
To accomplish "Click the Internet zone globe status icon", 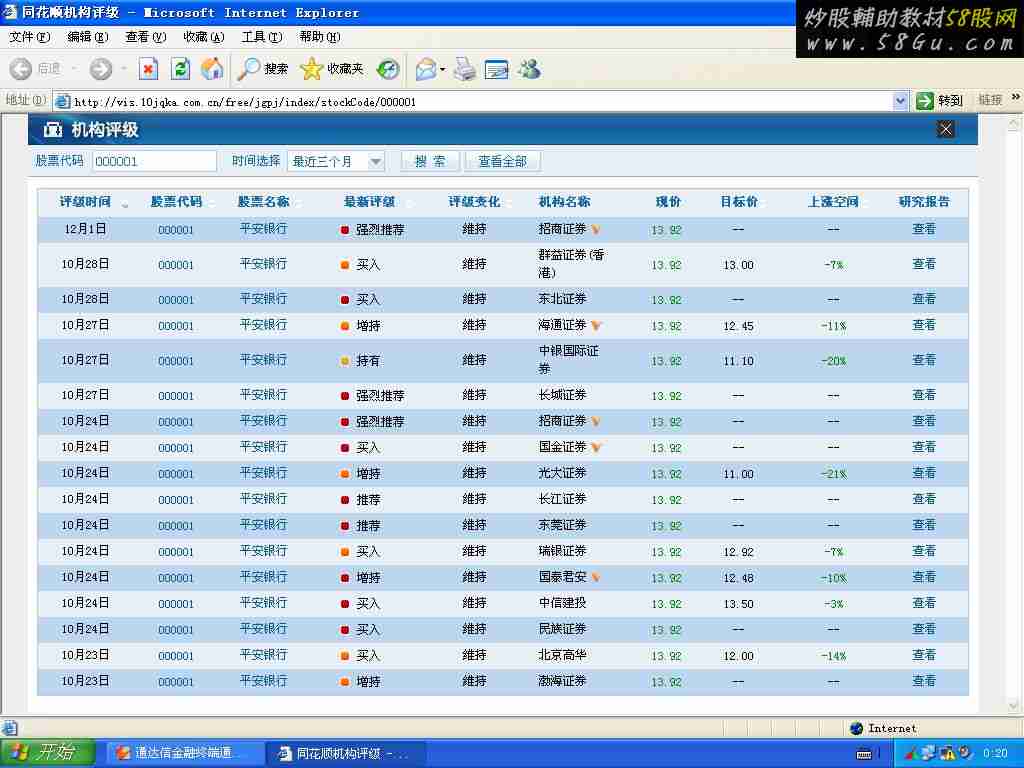I will tap(856, 728).
